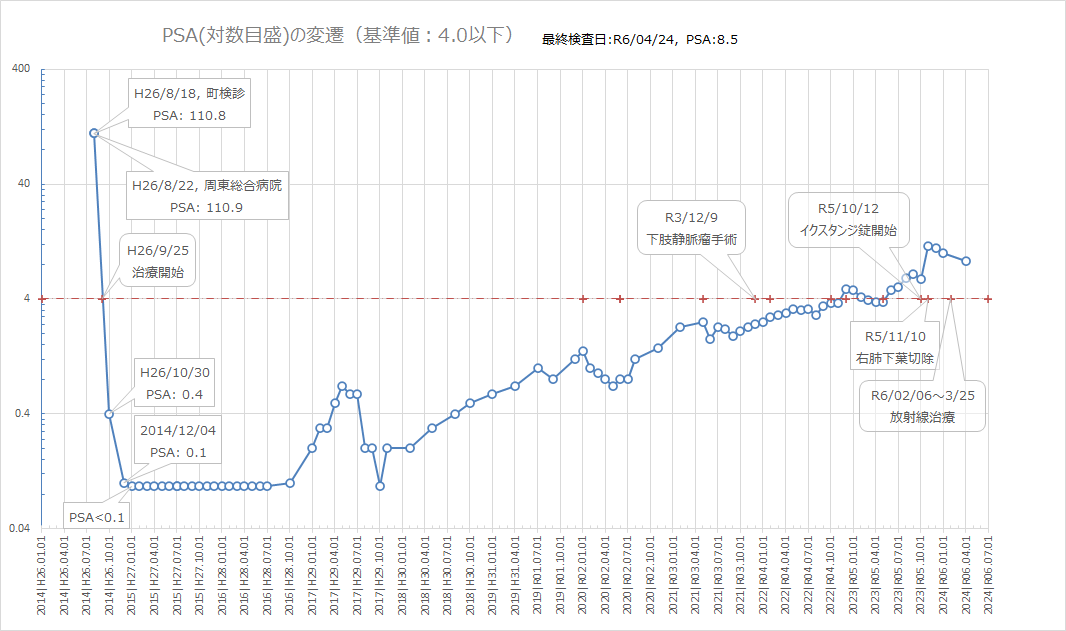
Task: Click the x-axis label "2017|H29.01.01"
Action: (312, 575)
